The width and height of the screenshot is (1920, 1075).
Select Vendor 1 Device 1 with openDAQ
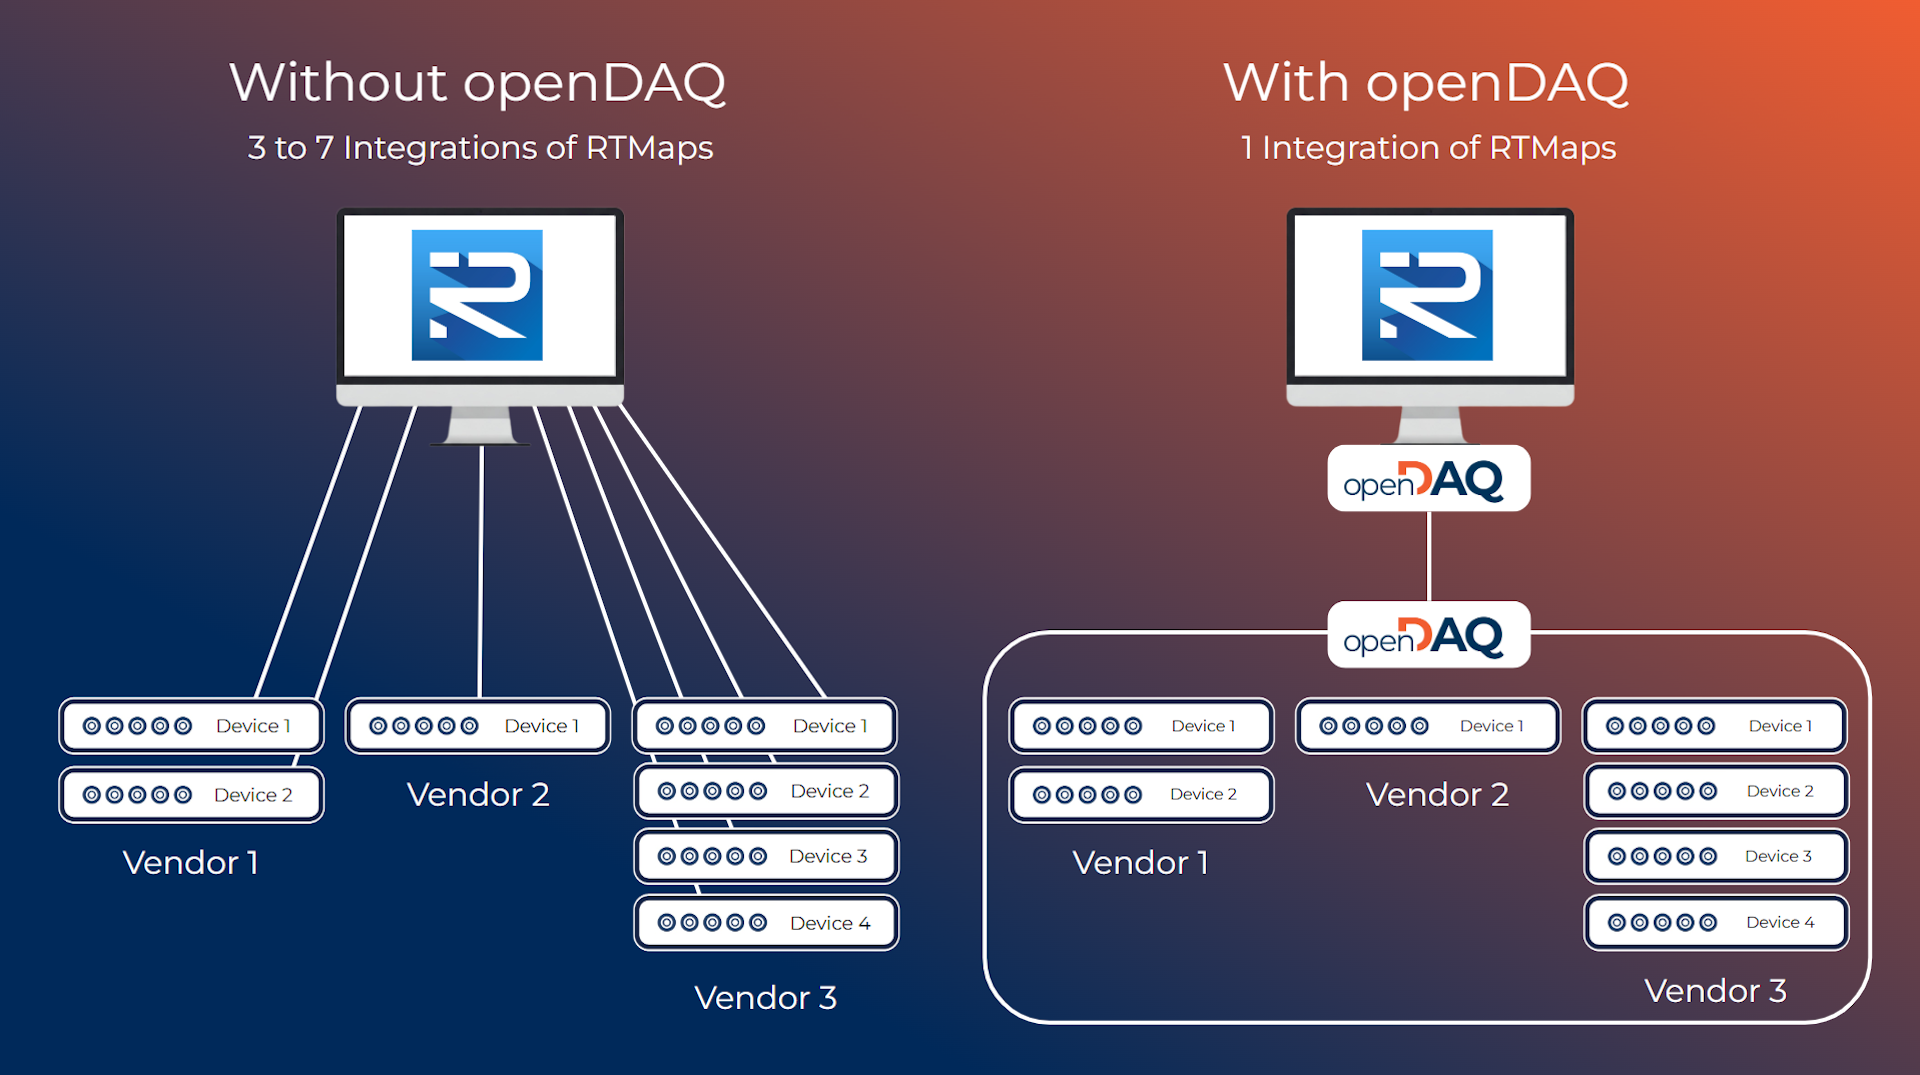tap(1141, 726)
